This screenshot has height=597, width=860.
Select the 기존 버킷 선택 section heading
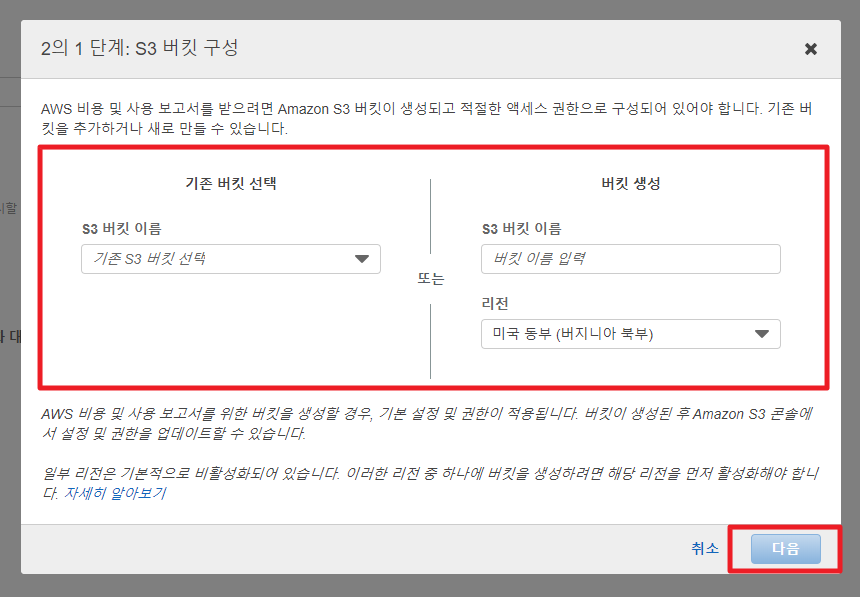(231, 184)
